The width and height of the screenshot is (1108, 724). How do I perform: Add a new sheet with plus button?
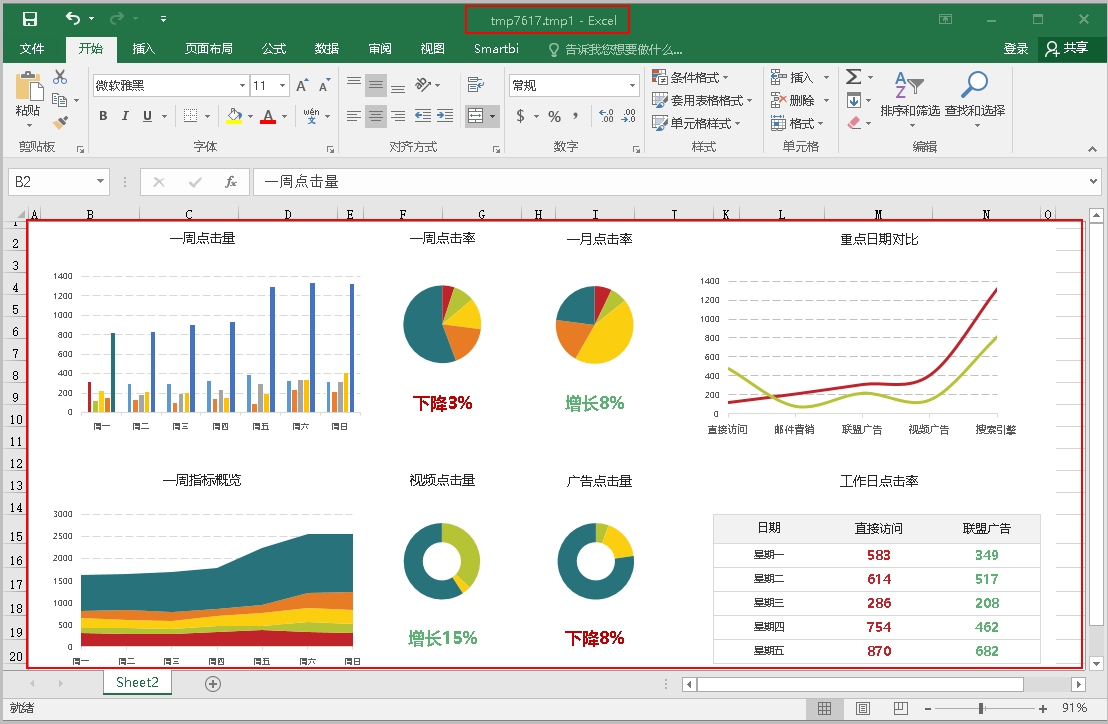(212, 684)
